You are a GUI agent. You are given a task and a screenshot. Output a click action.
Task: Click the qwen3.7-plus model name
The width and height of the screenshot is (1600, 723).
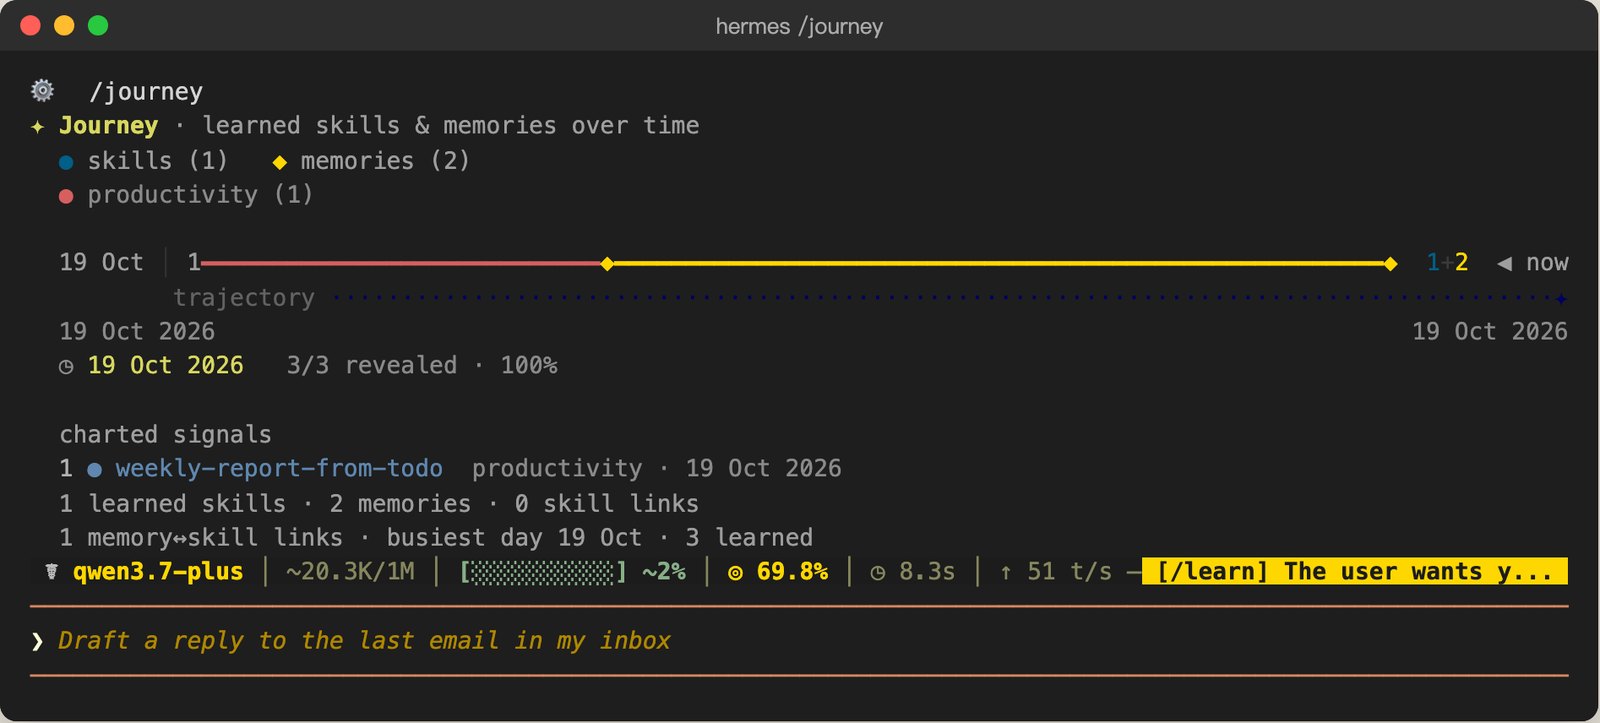pos(158,572)
